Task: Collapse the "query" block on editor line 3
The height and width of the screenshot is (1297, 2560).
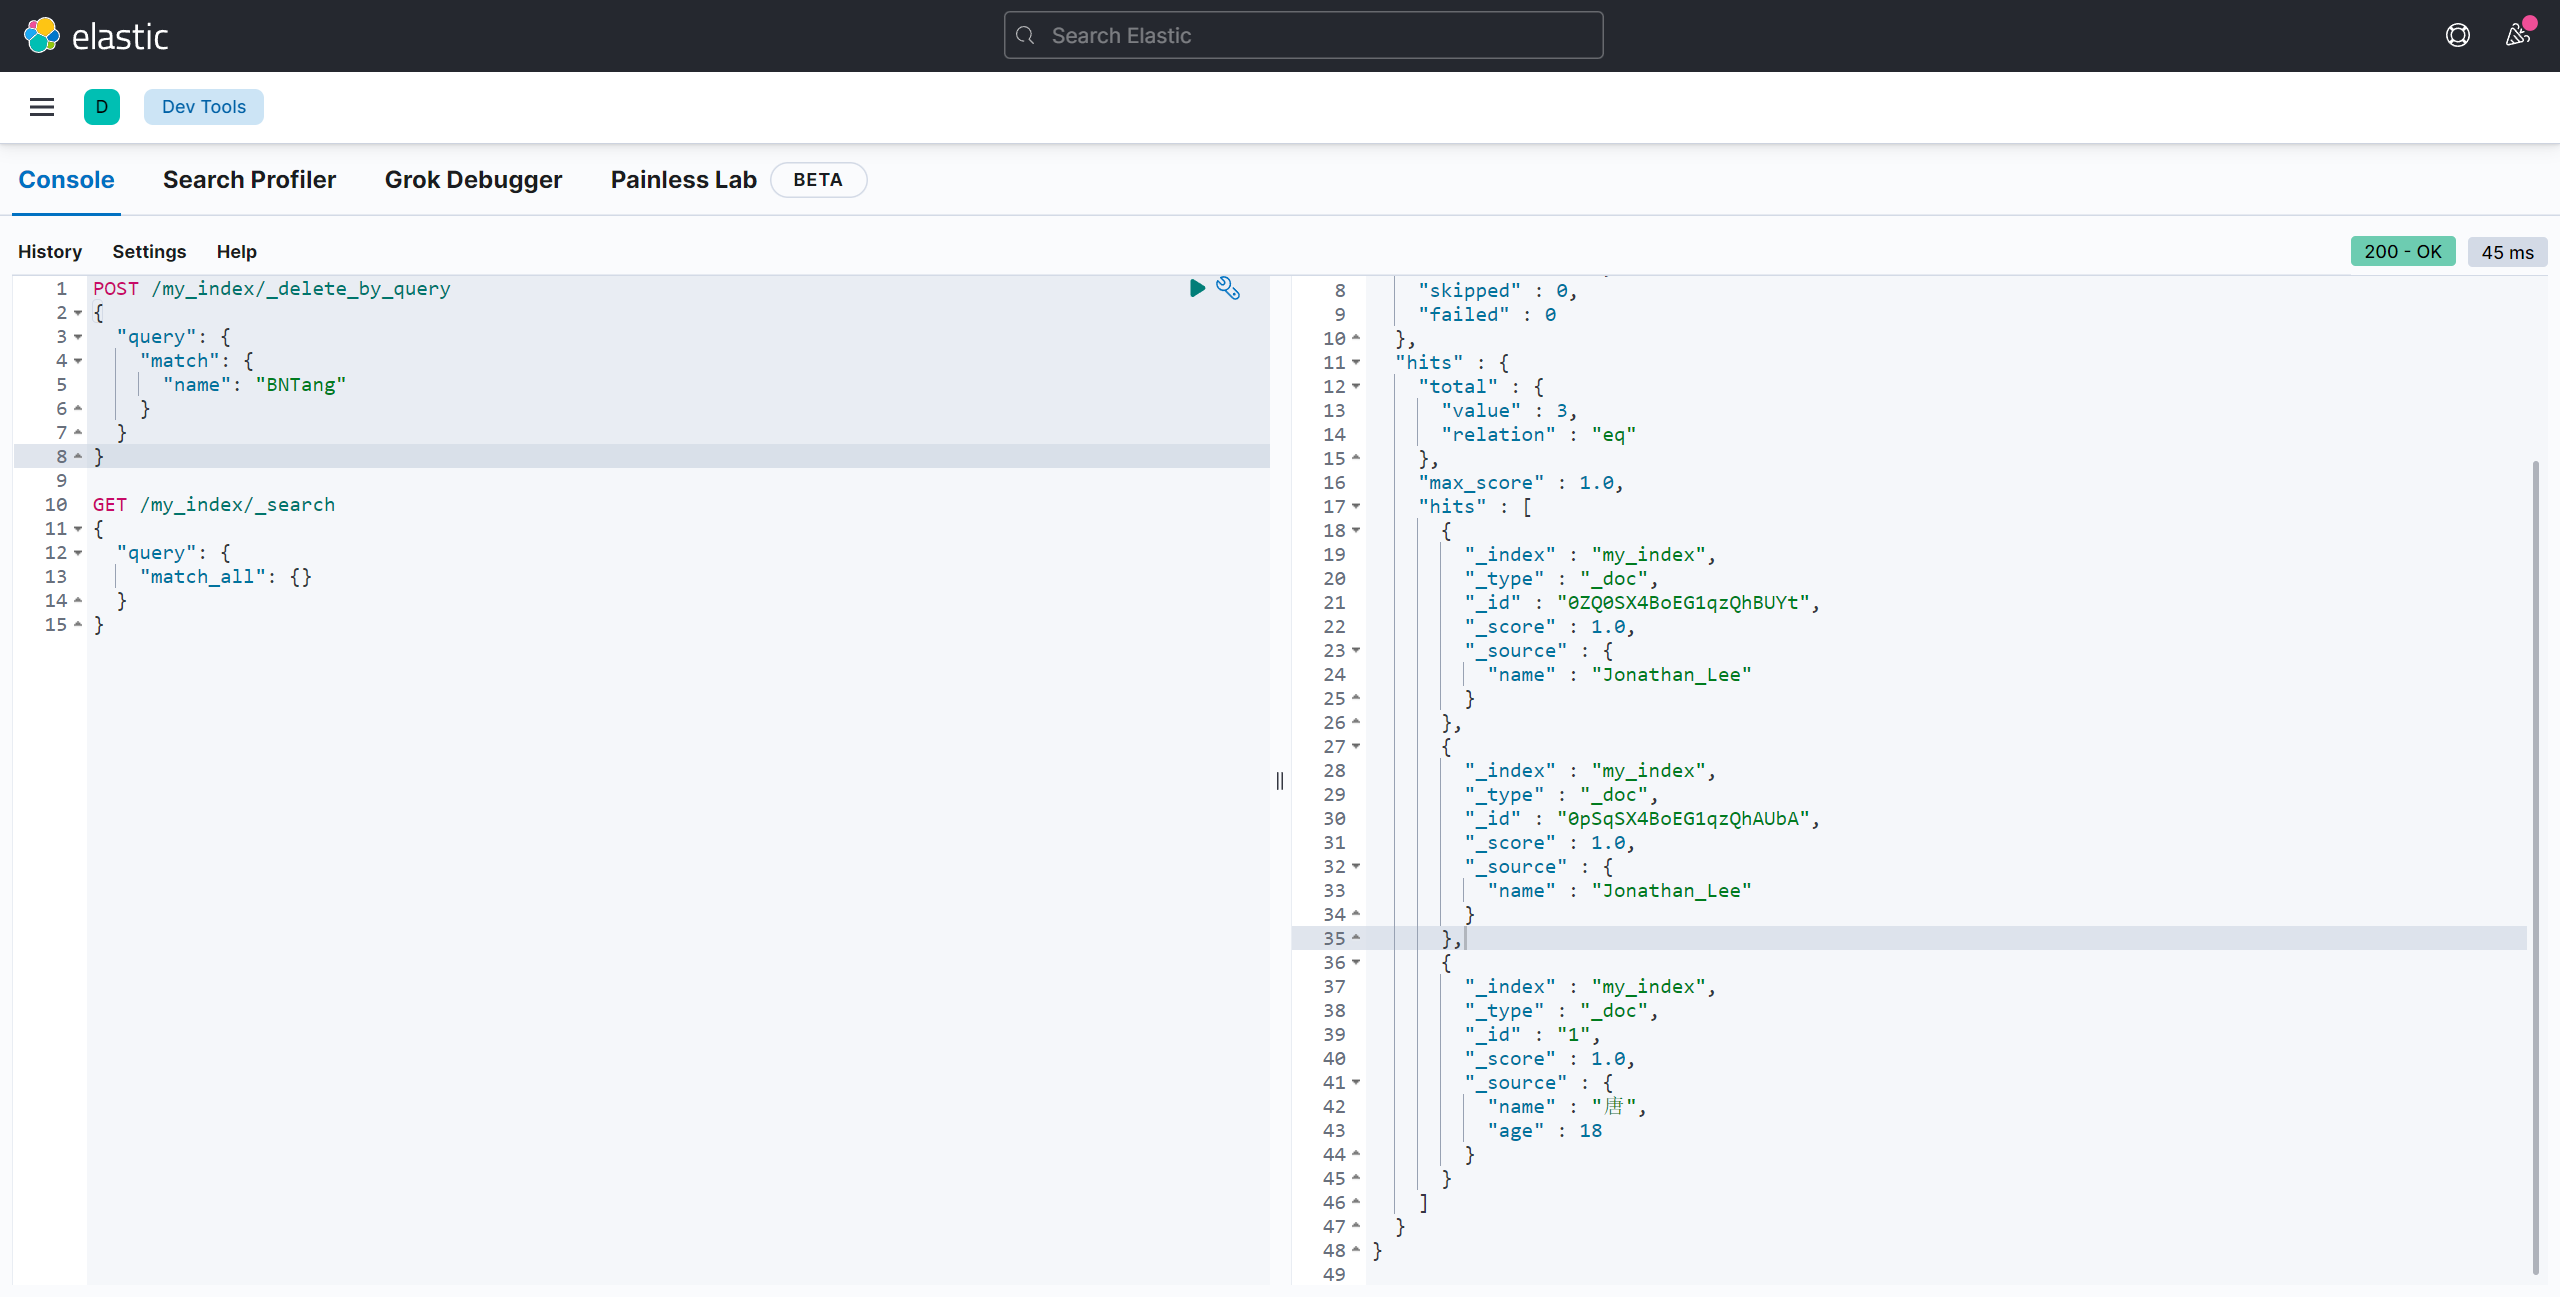Action: (78, 337)
